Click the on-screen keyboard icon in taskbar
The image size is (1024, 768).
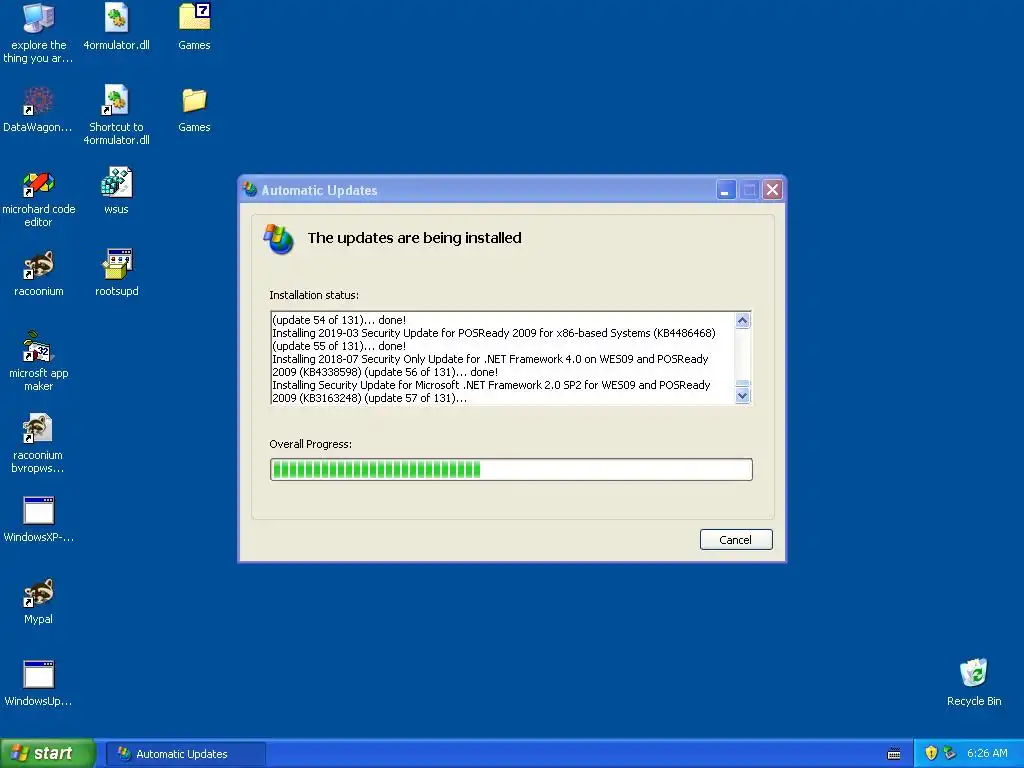[x=894, y=754]
